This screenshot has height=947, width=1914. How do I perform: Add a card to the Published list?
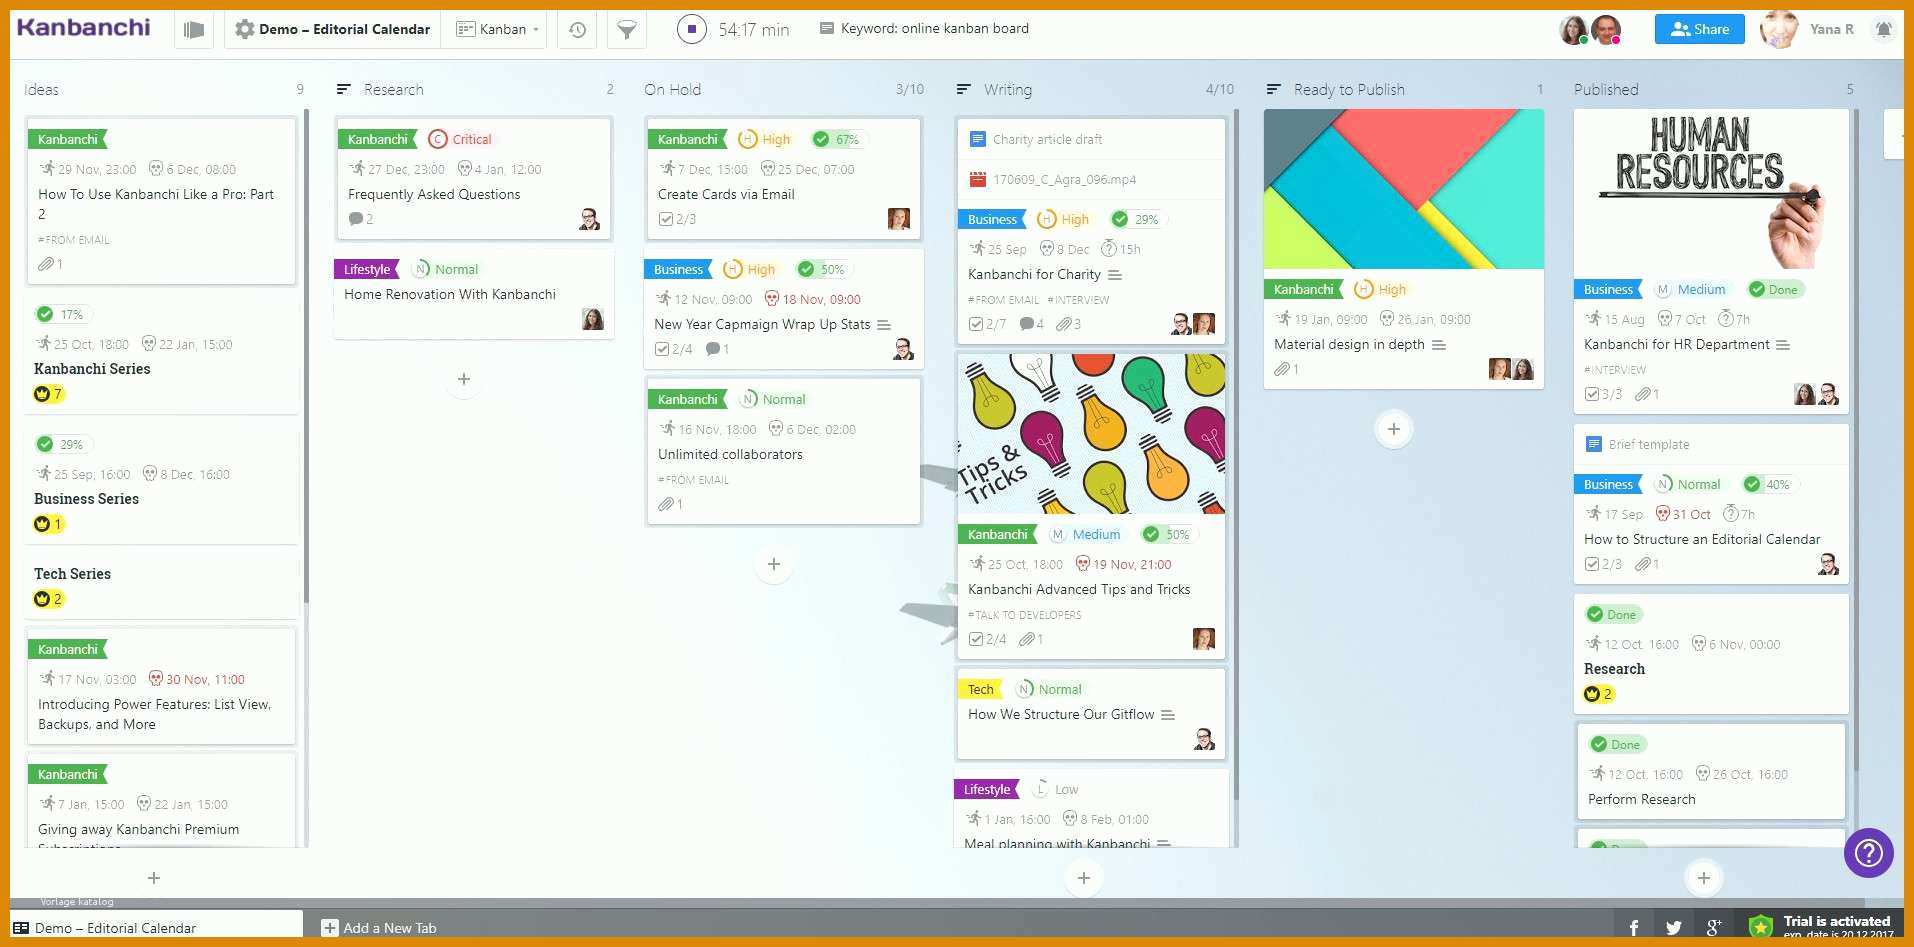click(1703, 879)
